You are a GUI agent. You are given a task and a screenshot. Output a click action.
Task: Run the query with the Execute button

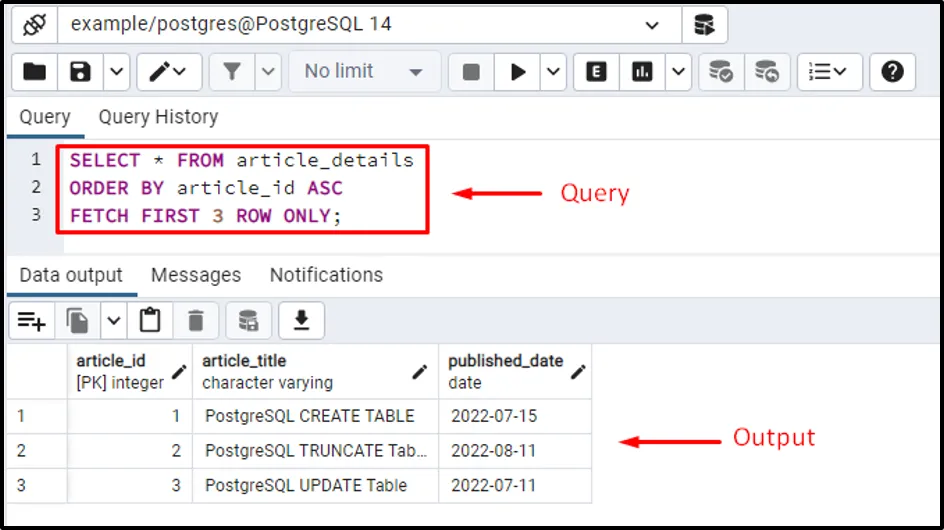tap(518, 71)
